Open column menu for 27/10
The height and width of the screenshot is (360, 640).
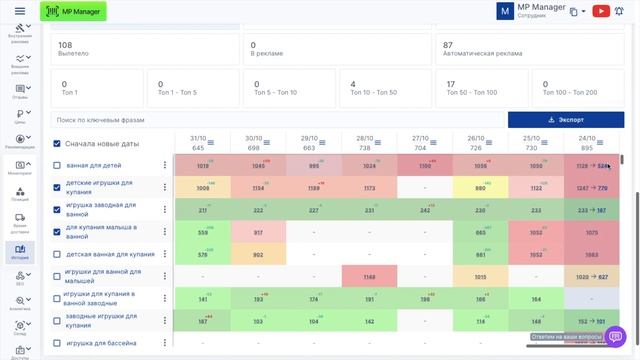(433, 142)
